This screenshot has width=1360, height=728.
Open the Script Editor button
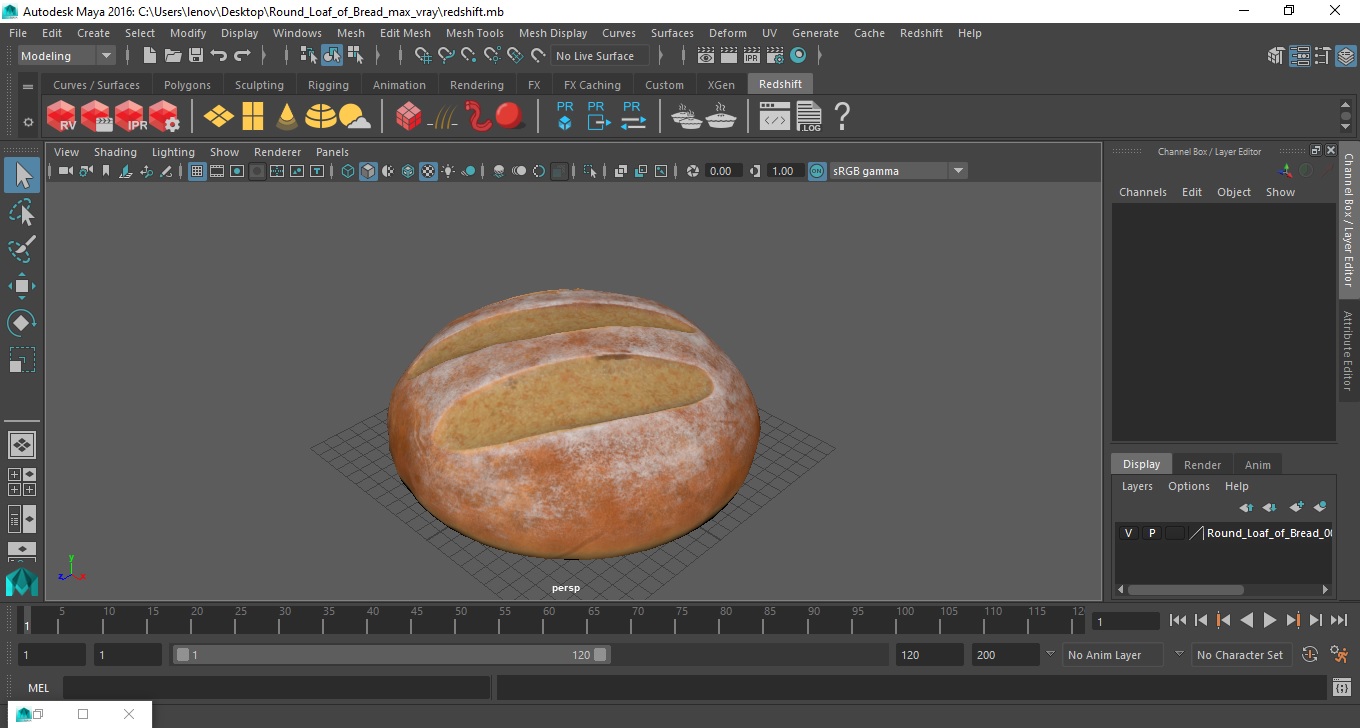coord(1342,688)
